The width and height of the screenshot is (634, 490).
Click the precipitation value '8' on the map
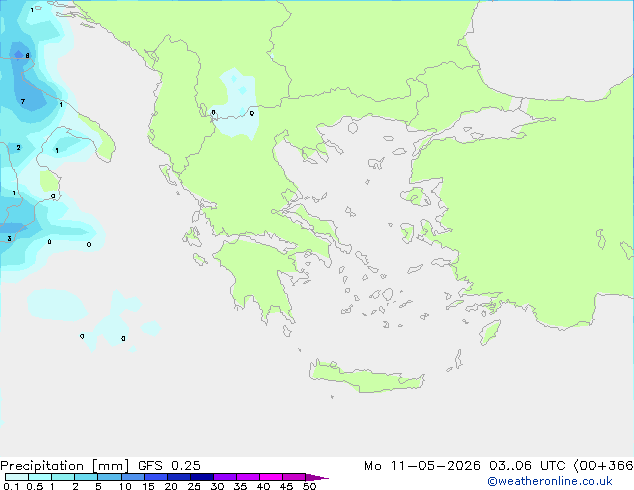point(27,56)
